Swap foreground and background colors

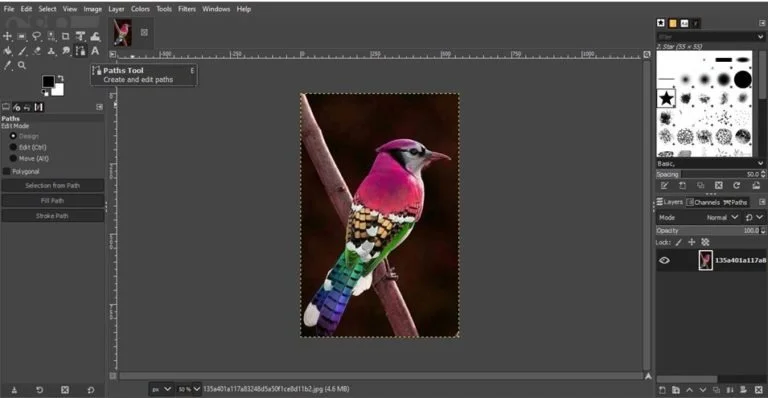(x=61, y=78)
